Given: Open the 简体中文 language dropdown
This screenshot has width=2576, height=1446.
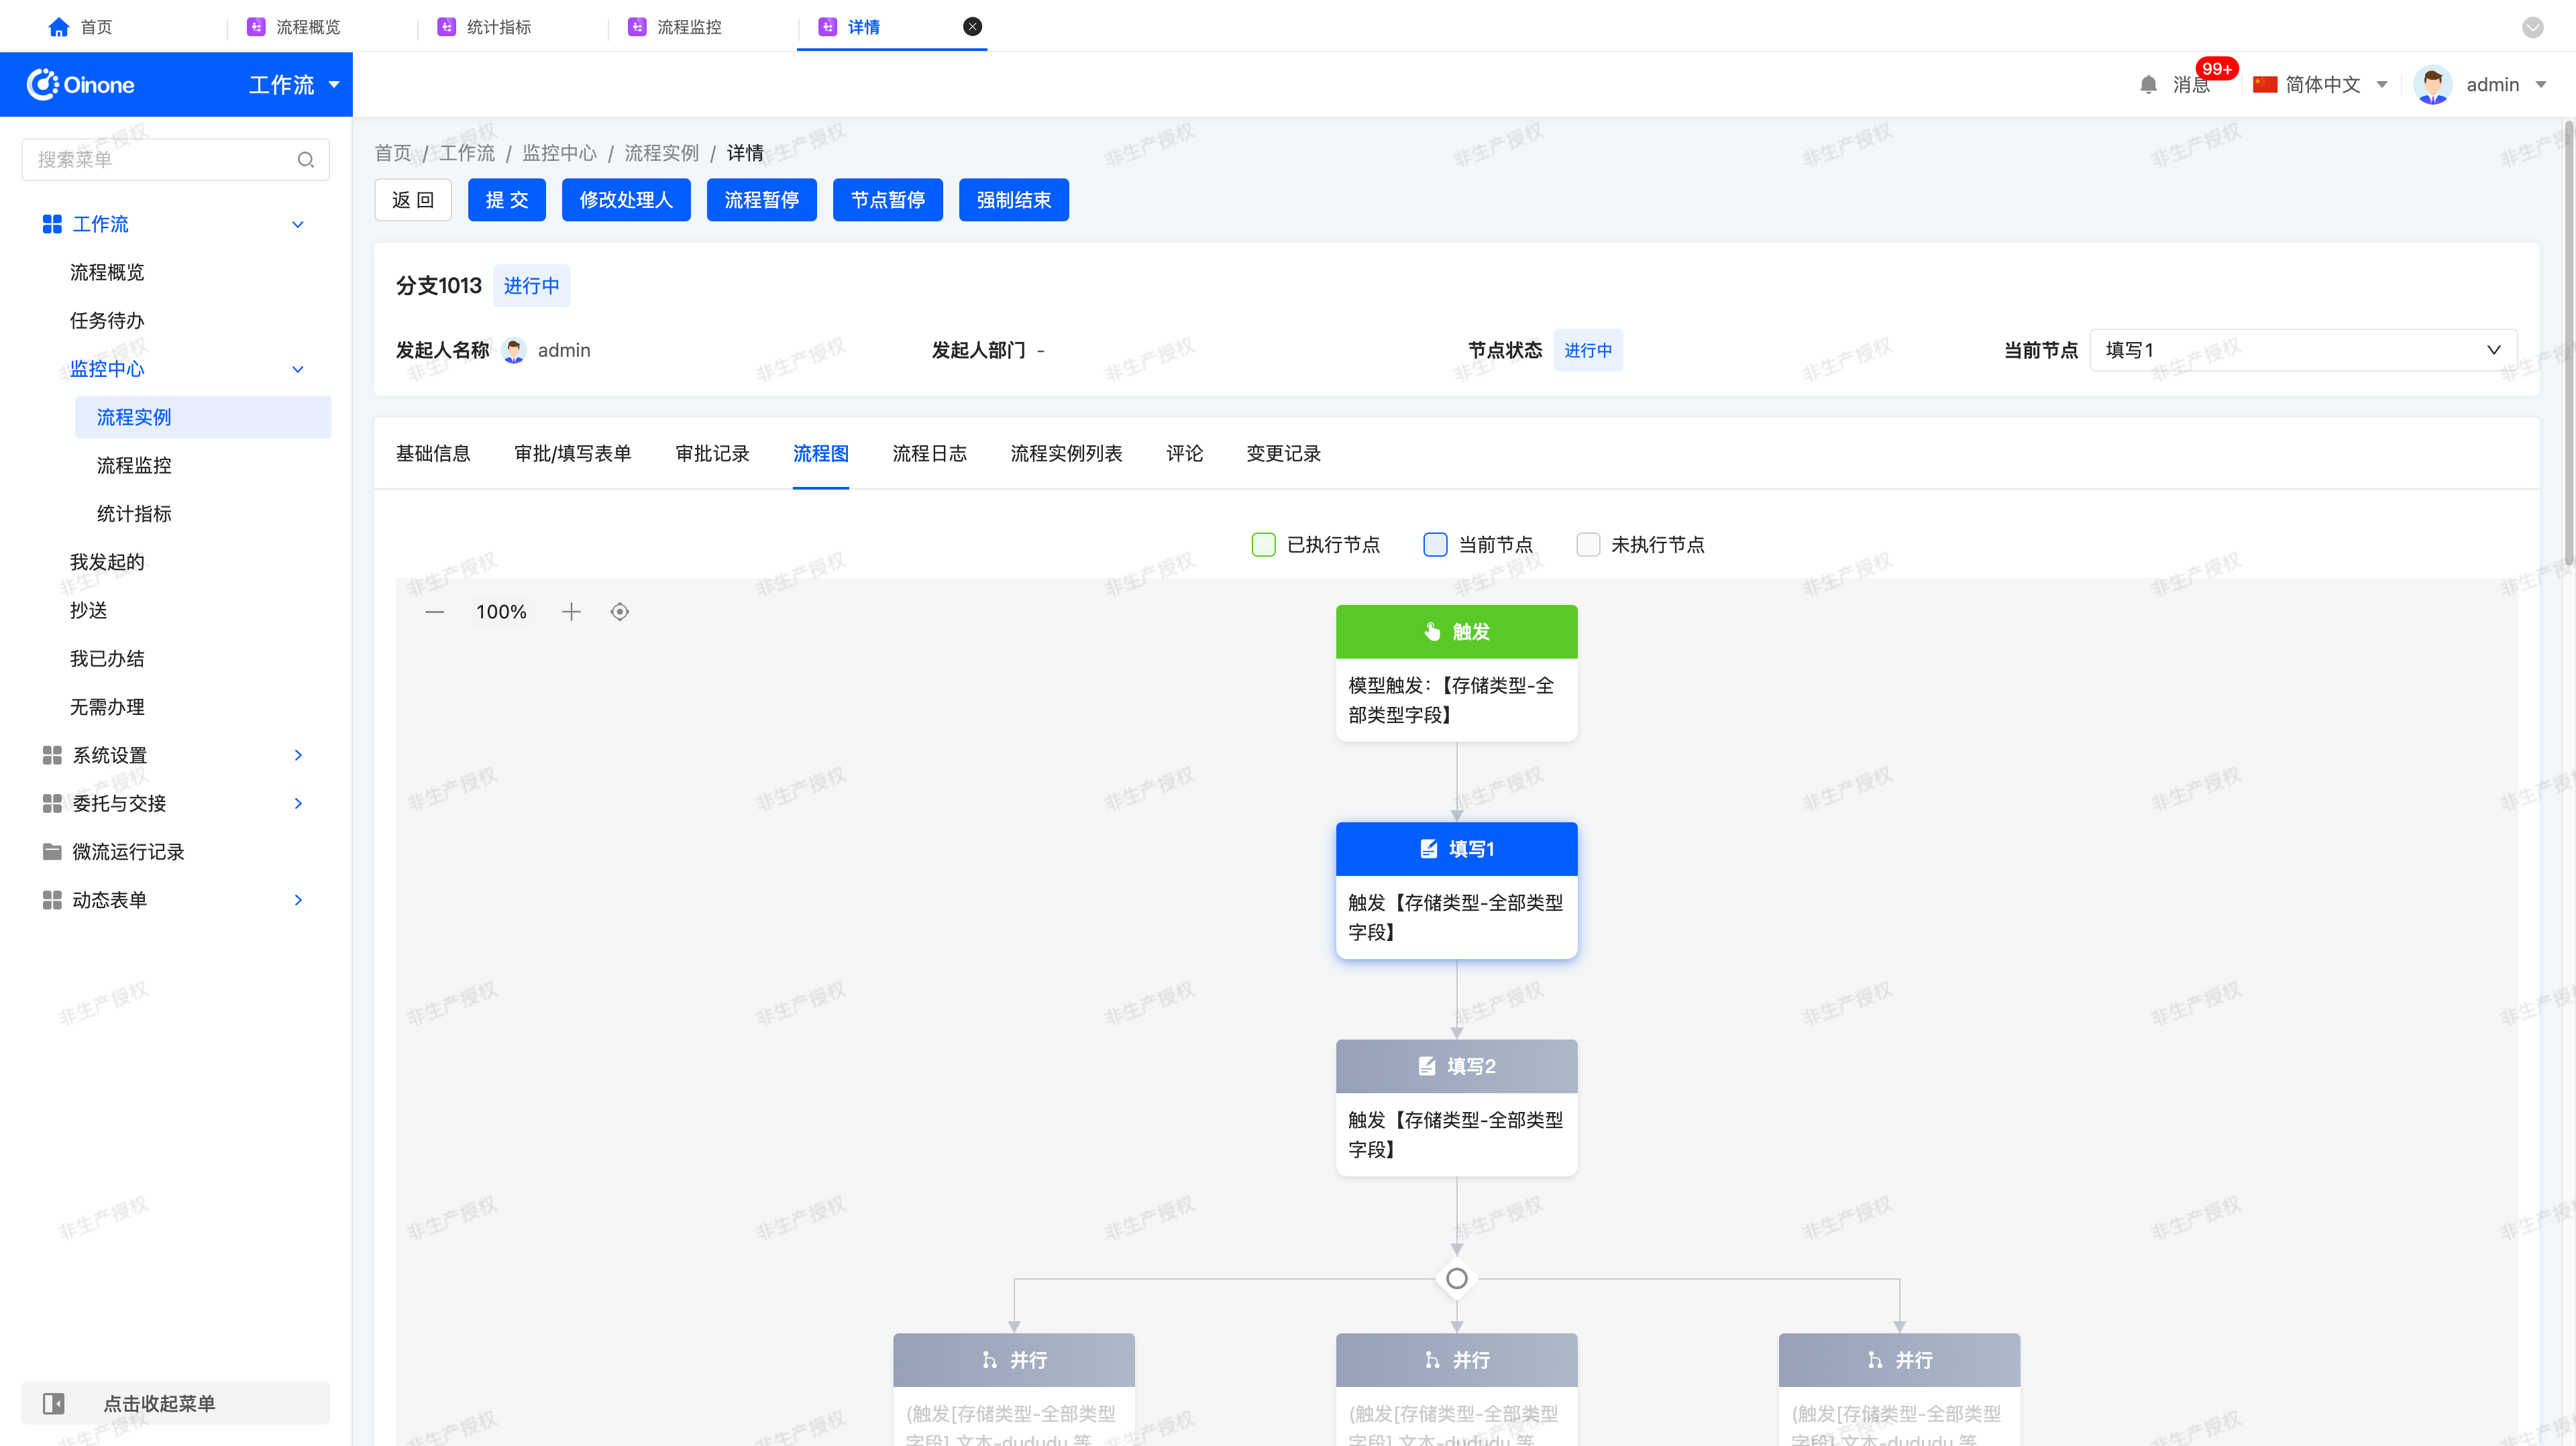Looking at the screenshot, I should [2322, 85].
